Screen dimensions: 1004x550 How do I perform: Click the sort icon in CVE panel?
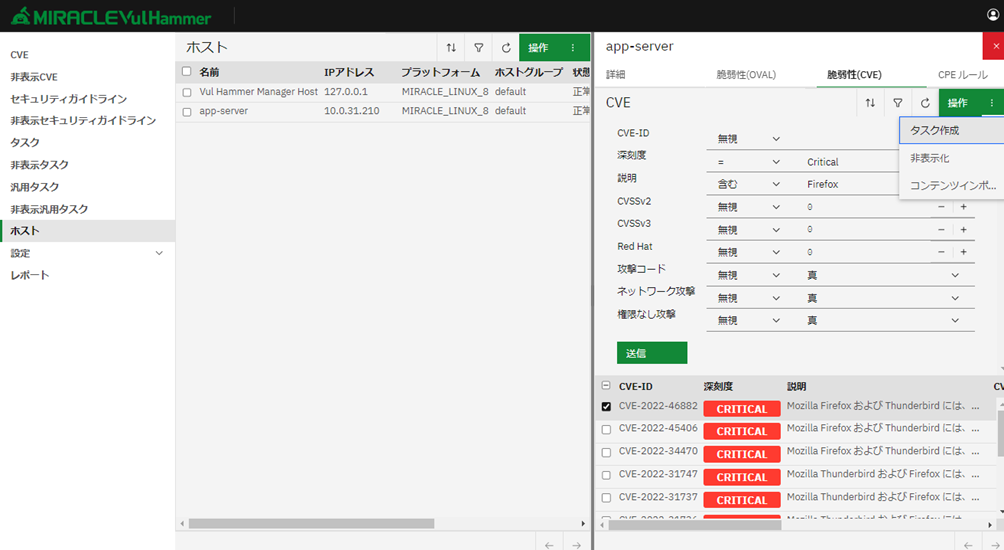(x=870, y=103)
